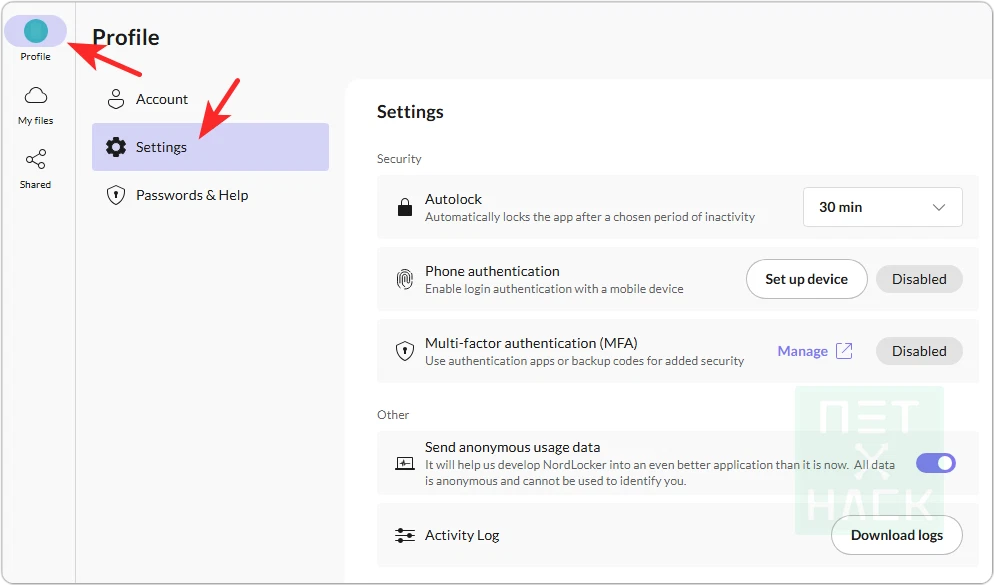The width and height of the screenshot is (994, 585).
Task: Click the Autolock padlock icon
Action: pos(405,208)
